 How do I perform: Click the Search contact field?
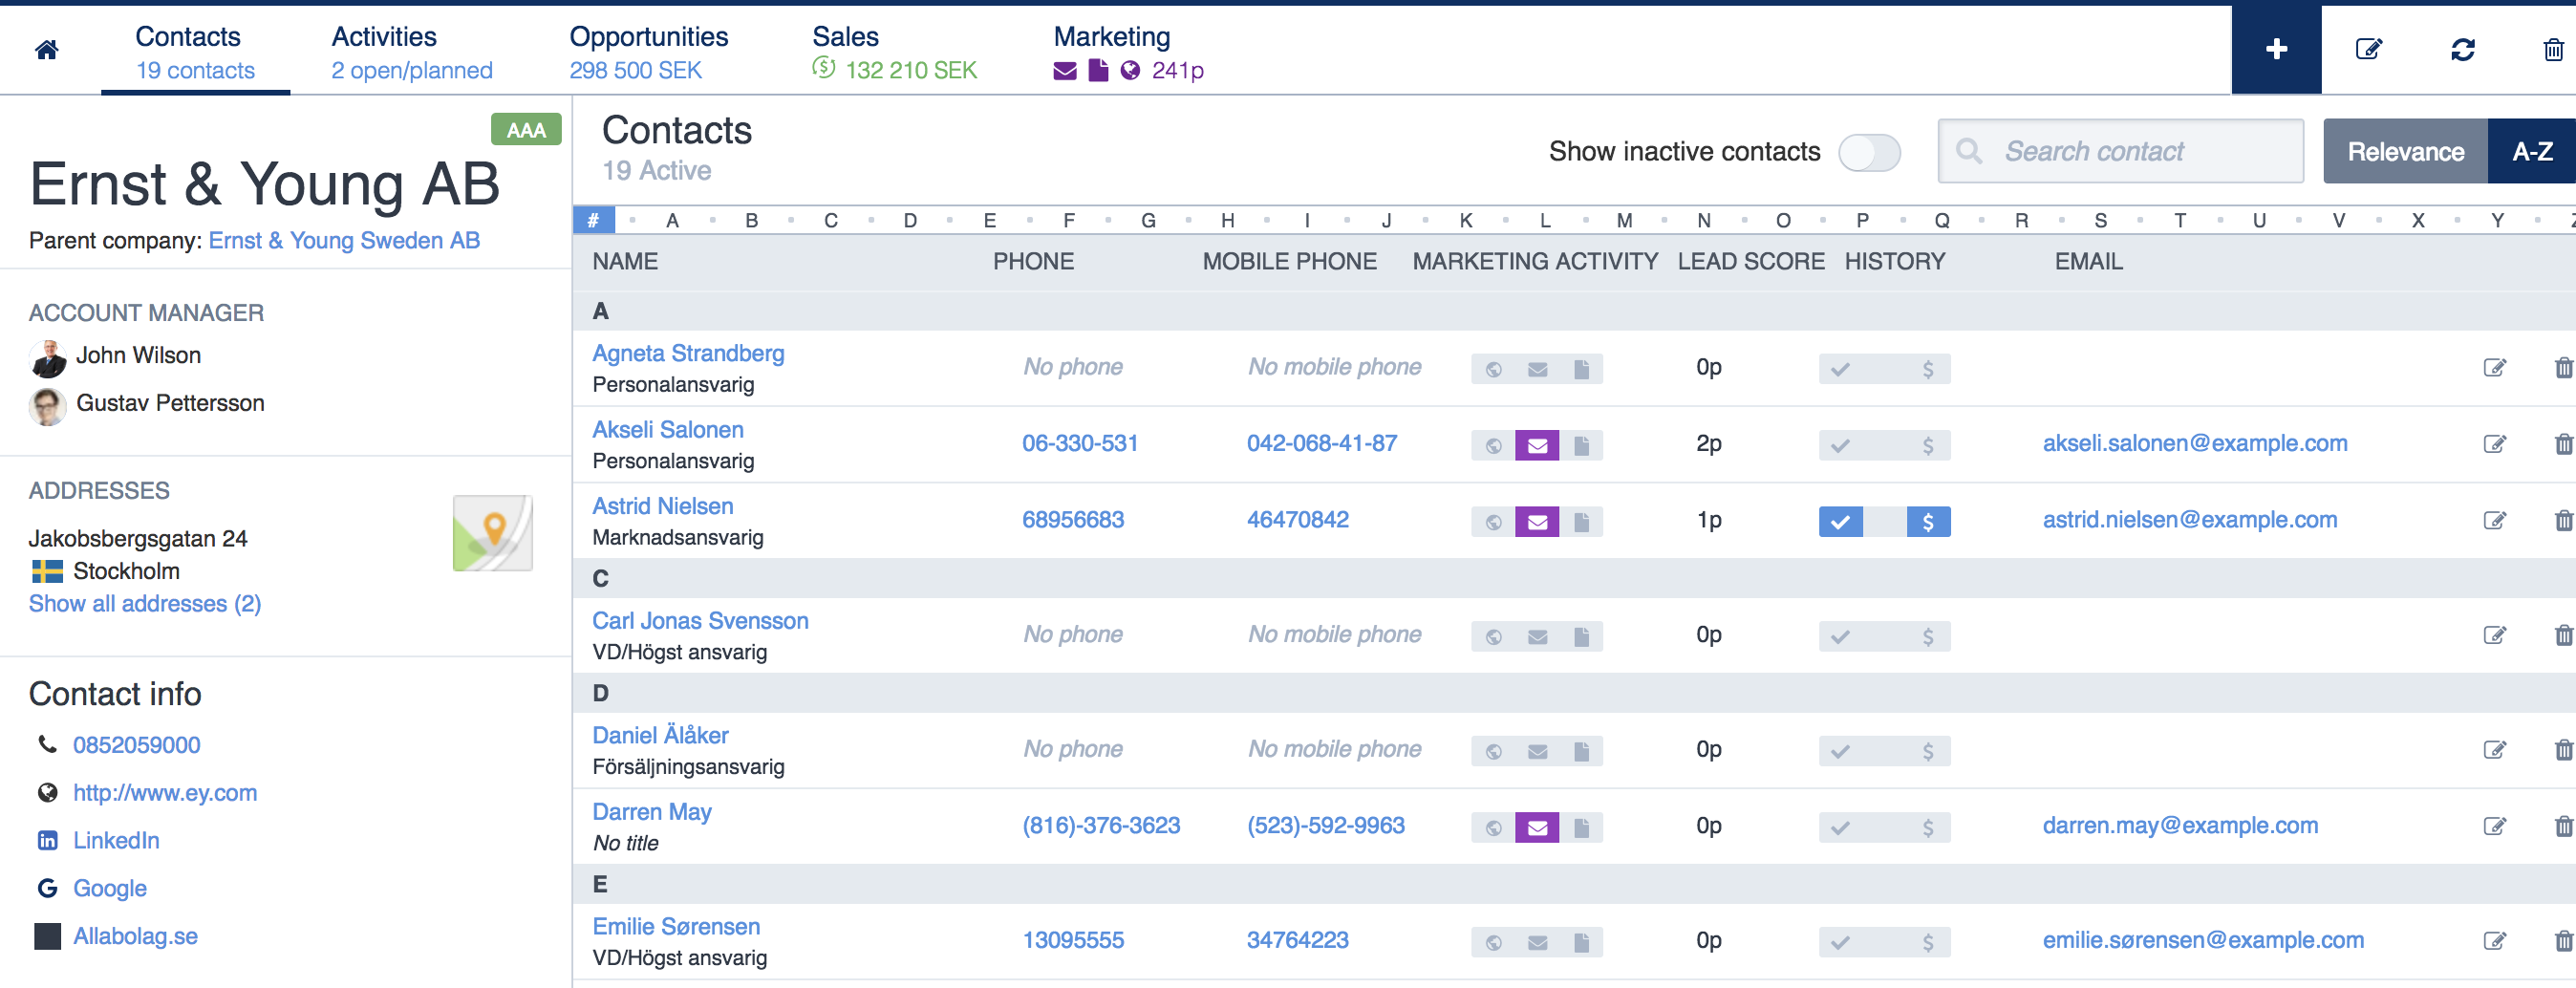[x=2120, y=152]
